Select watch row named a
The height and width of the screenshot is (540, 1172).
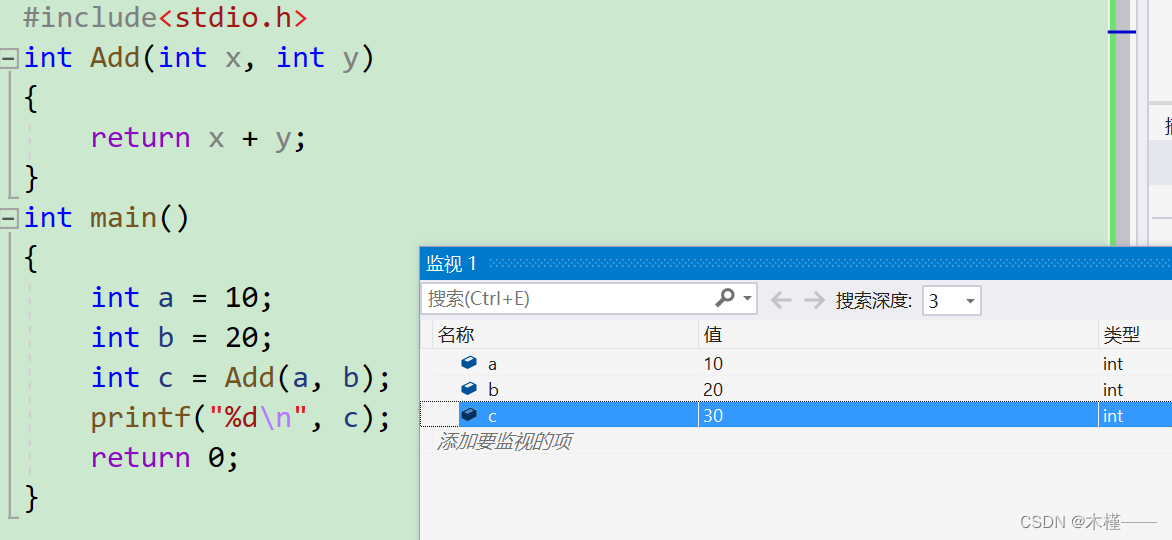[796, 363]
